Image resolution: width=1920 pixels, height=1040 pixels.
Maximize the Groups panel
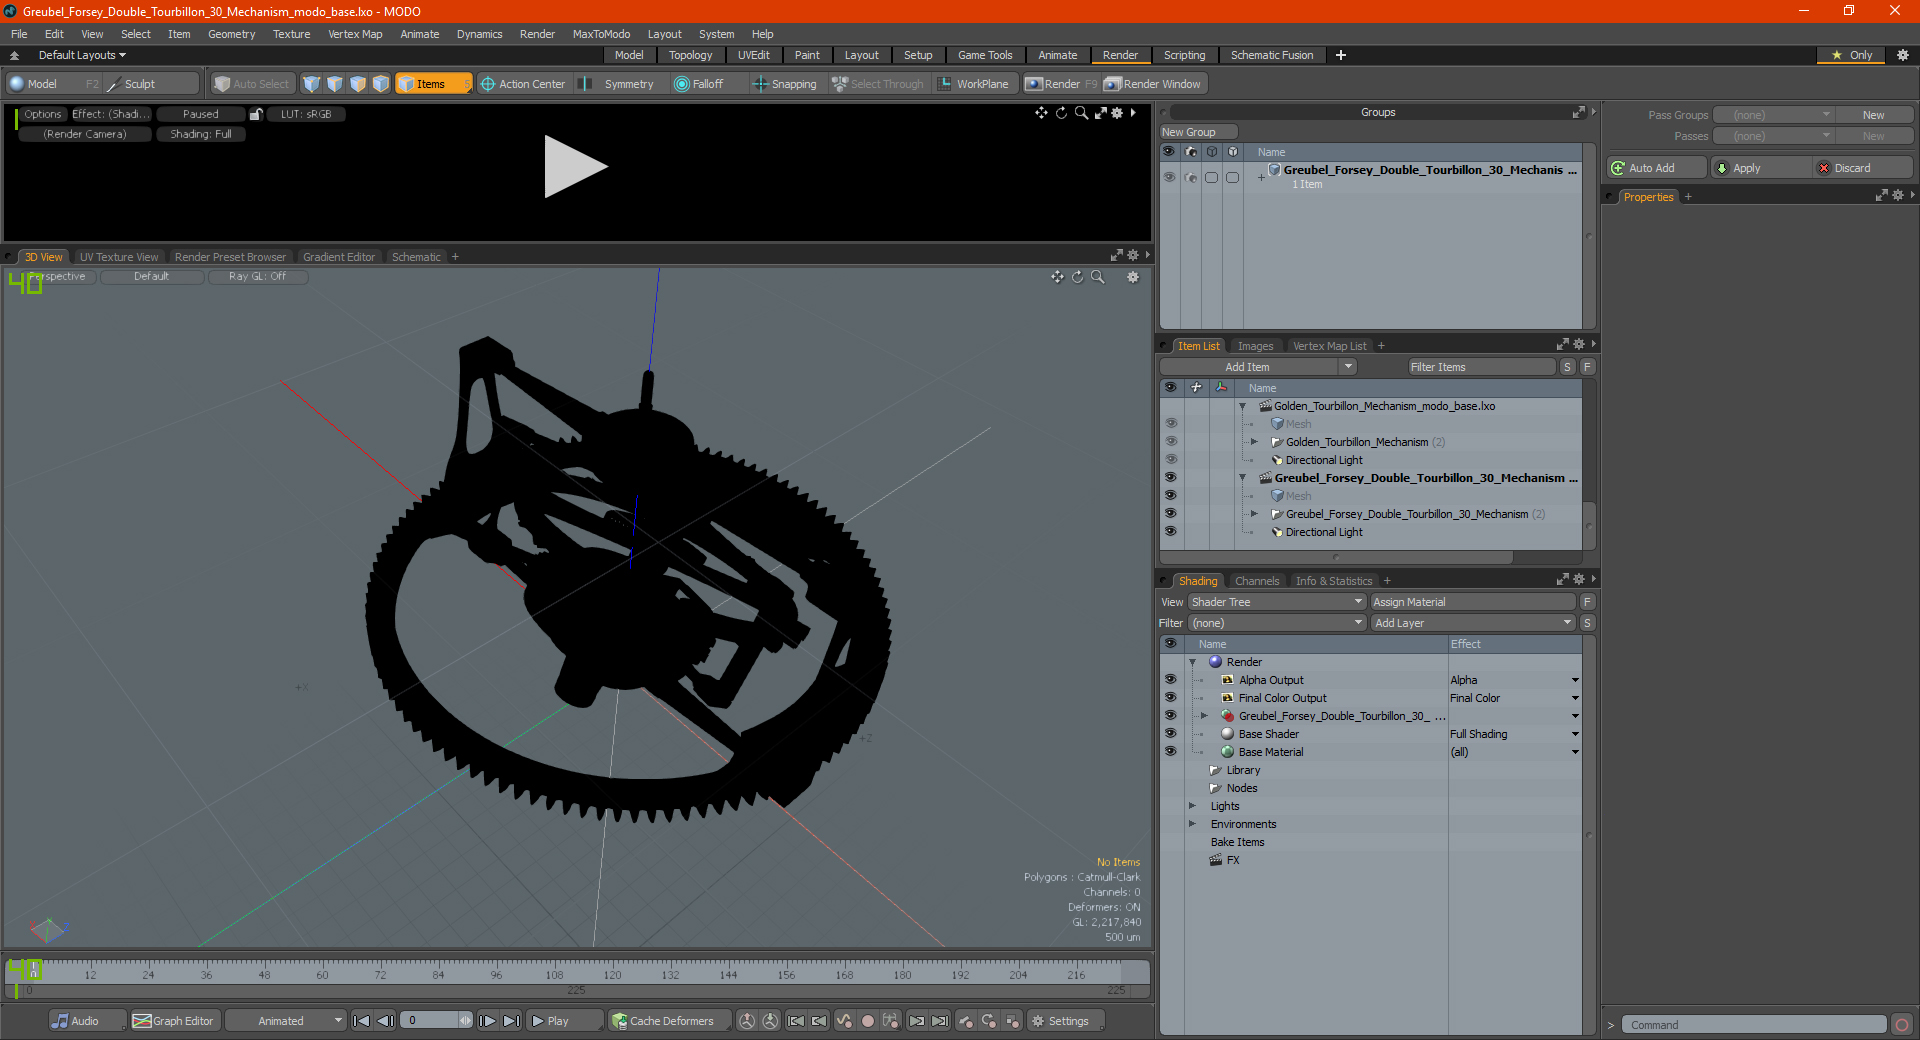(x=1579, y=112)
